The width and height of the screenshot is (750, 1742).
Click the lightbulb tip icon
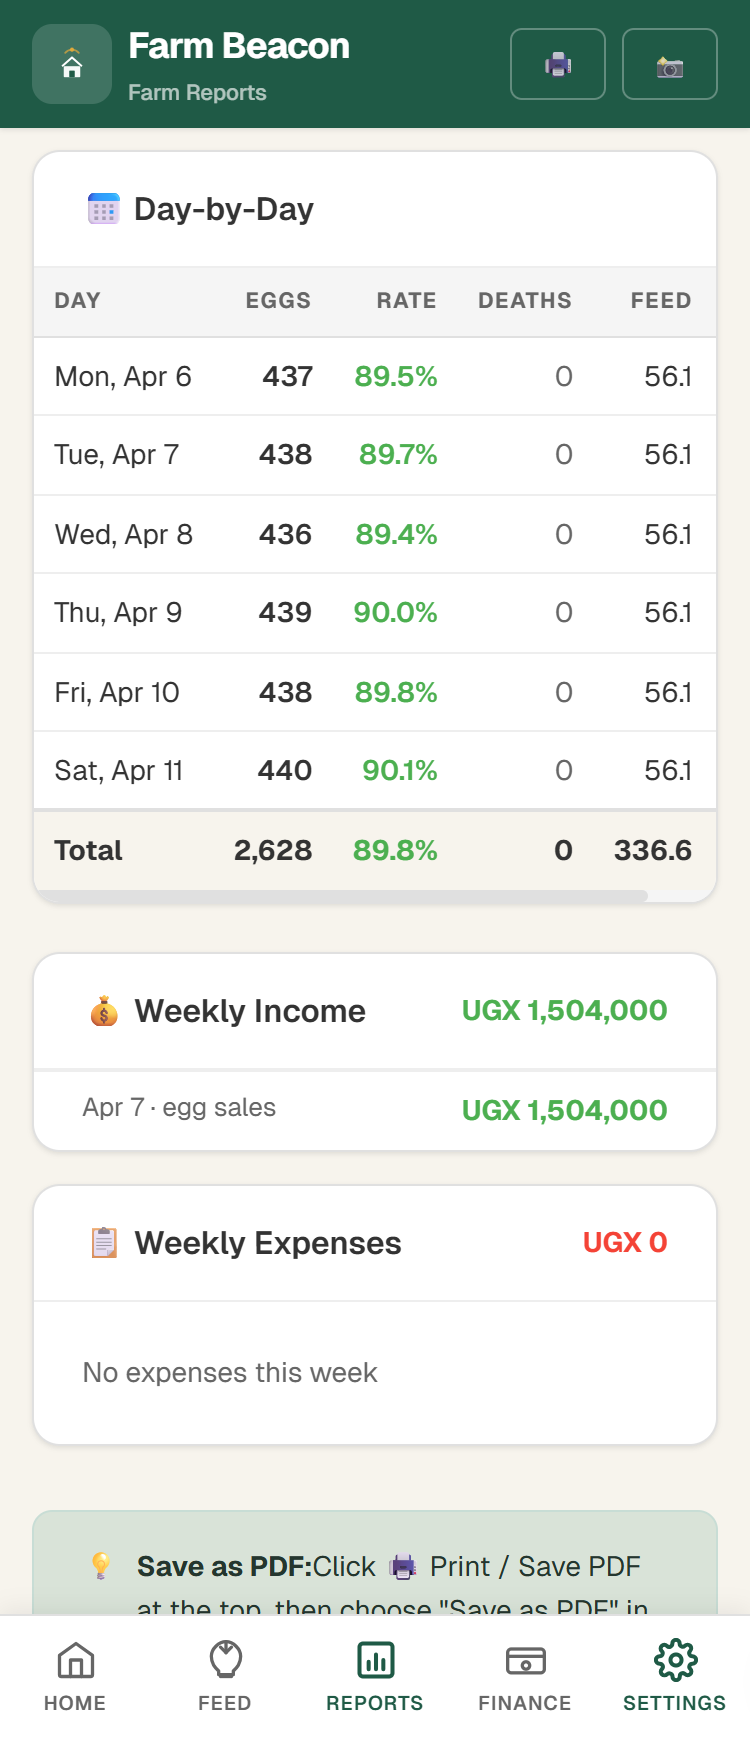[x=101, y=1566]
